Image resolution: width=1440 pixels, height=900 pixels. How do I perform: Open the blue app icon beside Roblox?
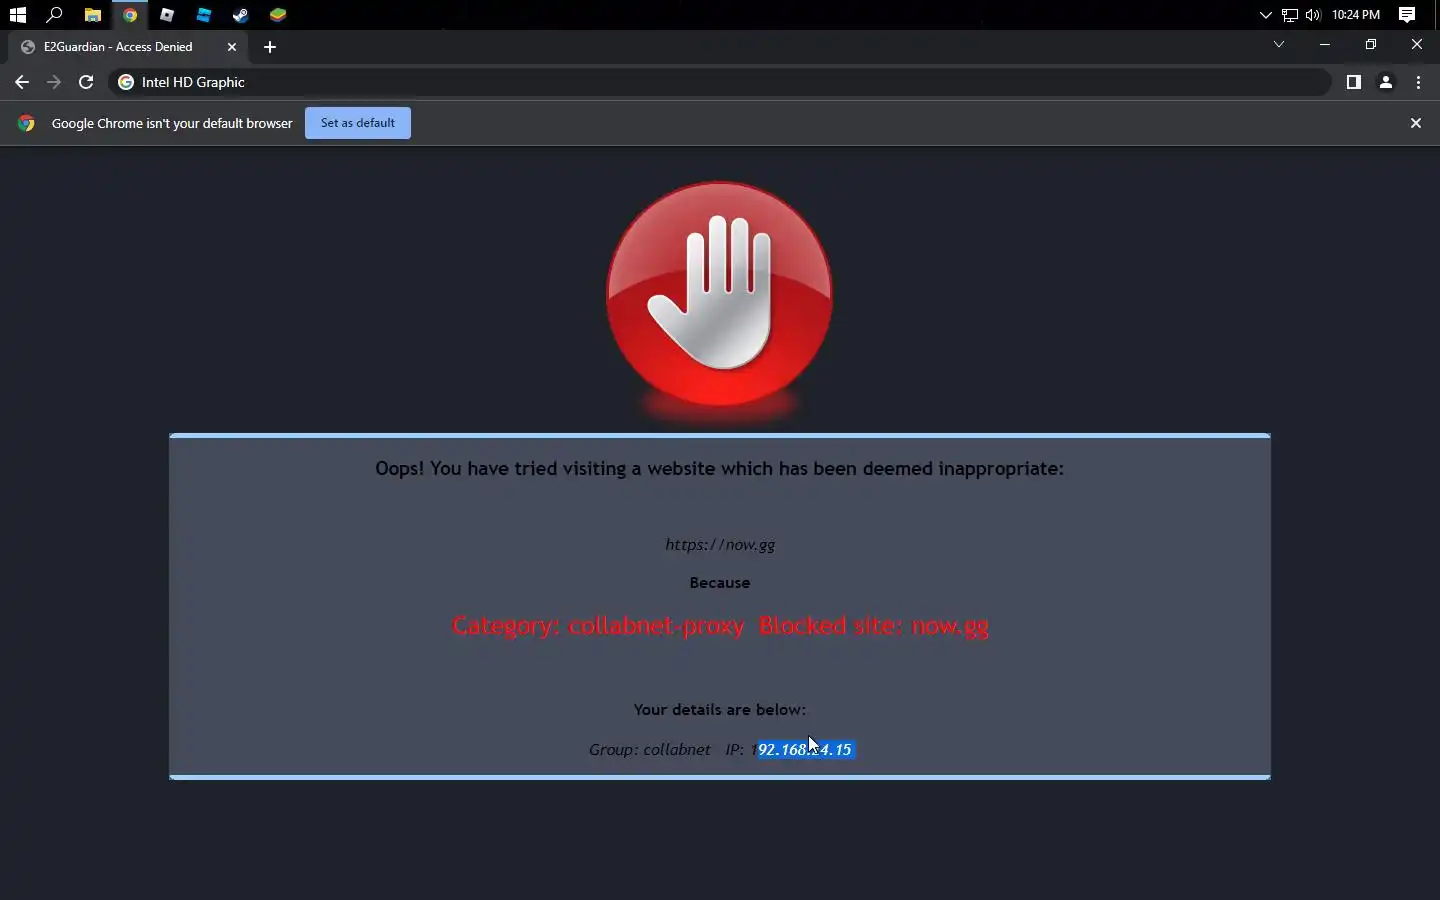[204, 15]
